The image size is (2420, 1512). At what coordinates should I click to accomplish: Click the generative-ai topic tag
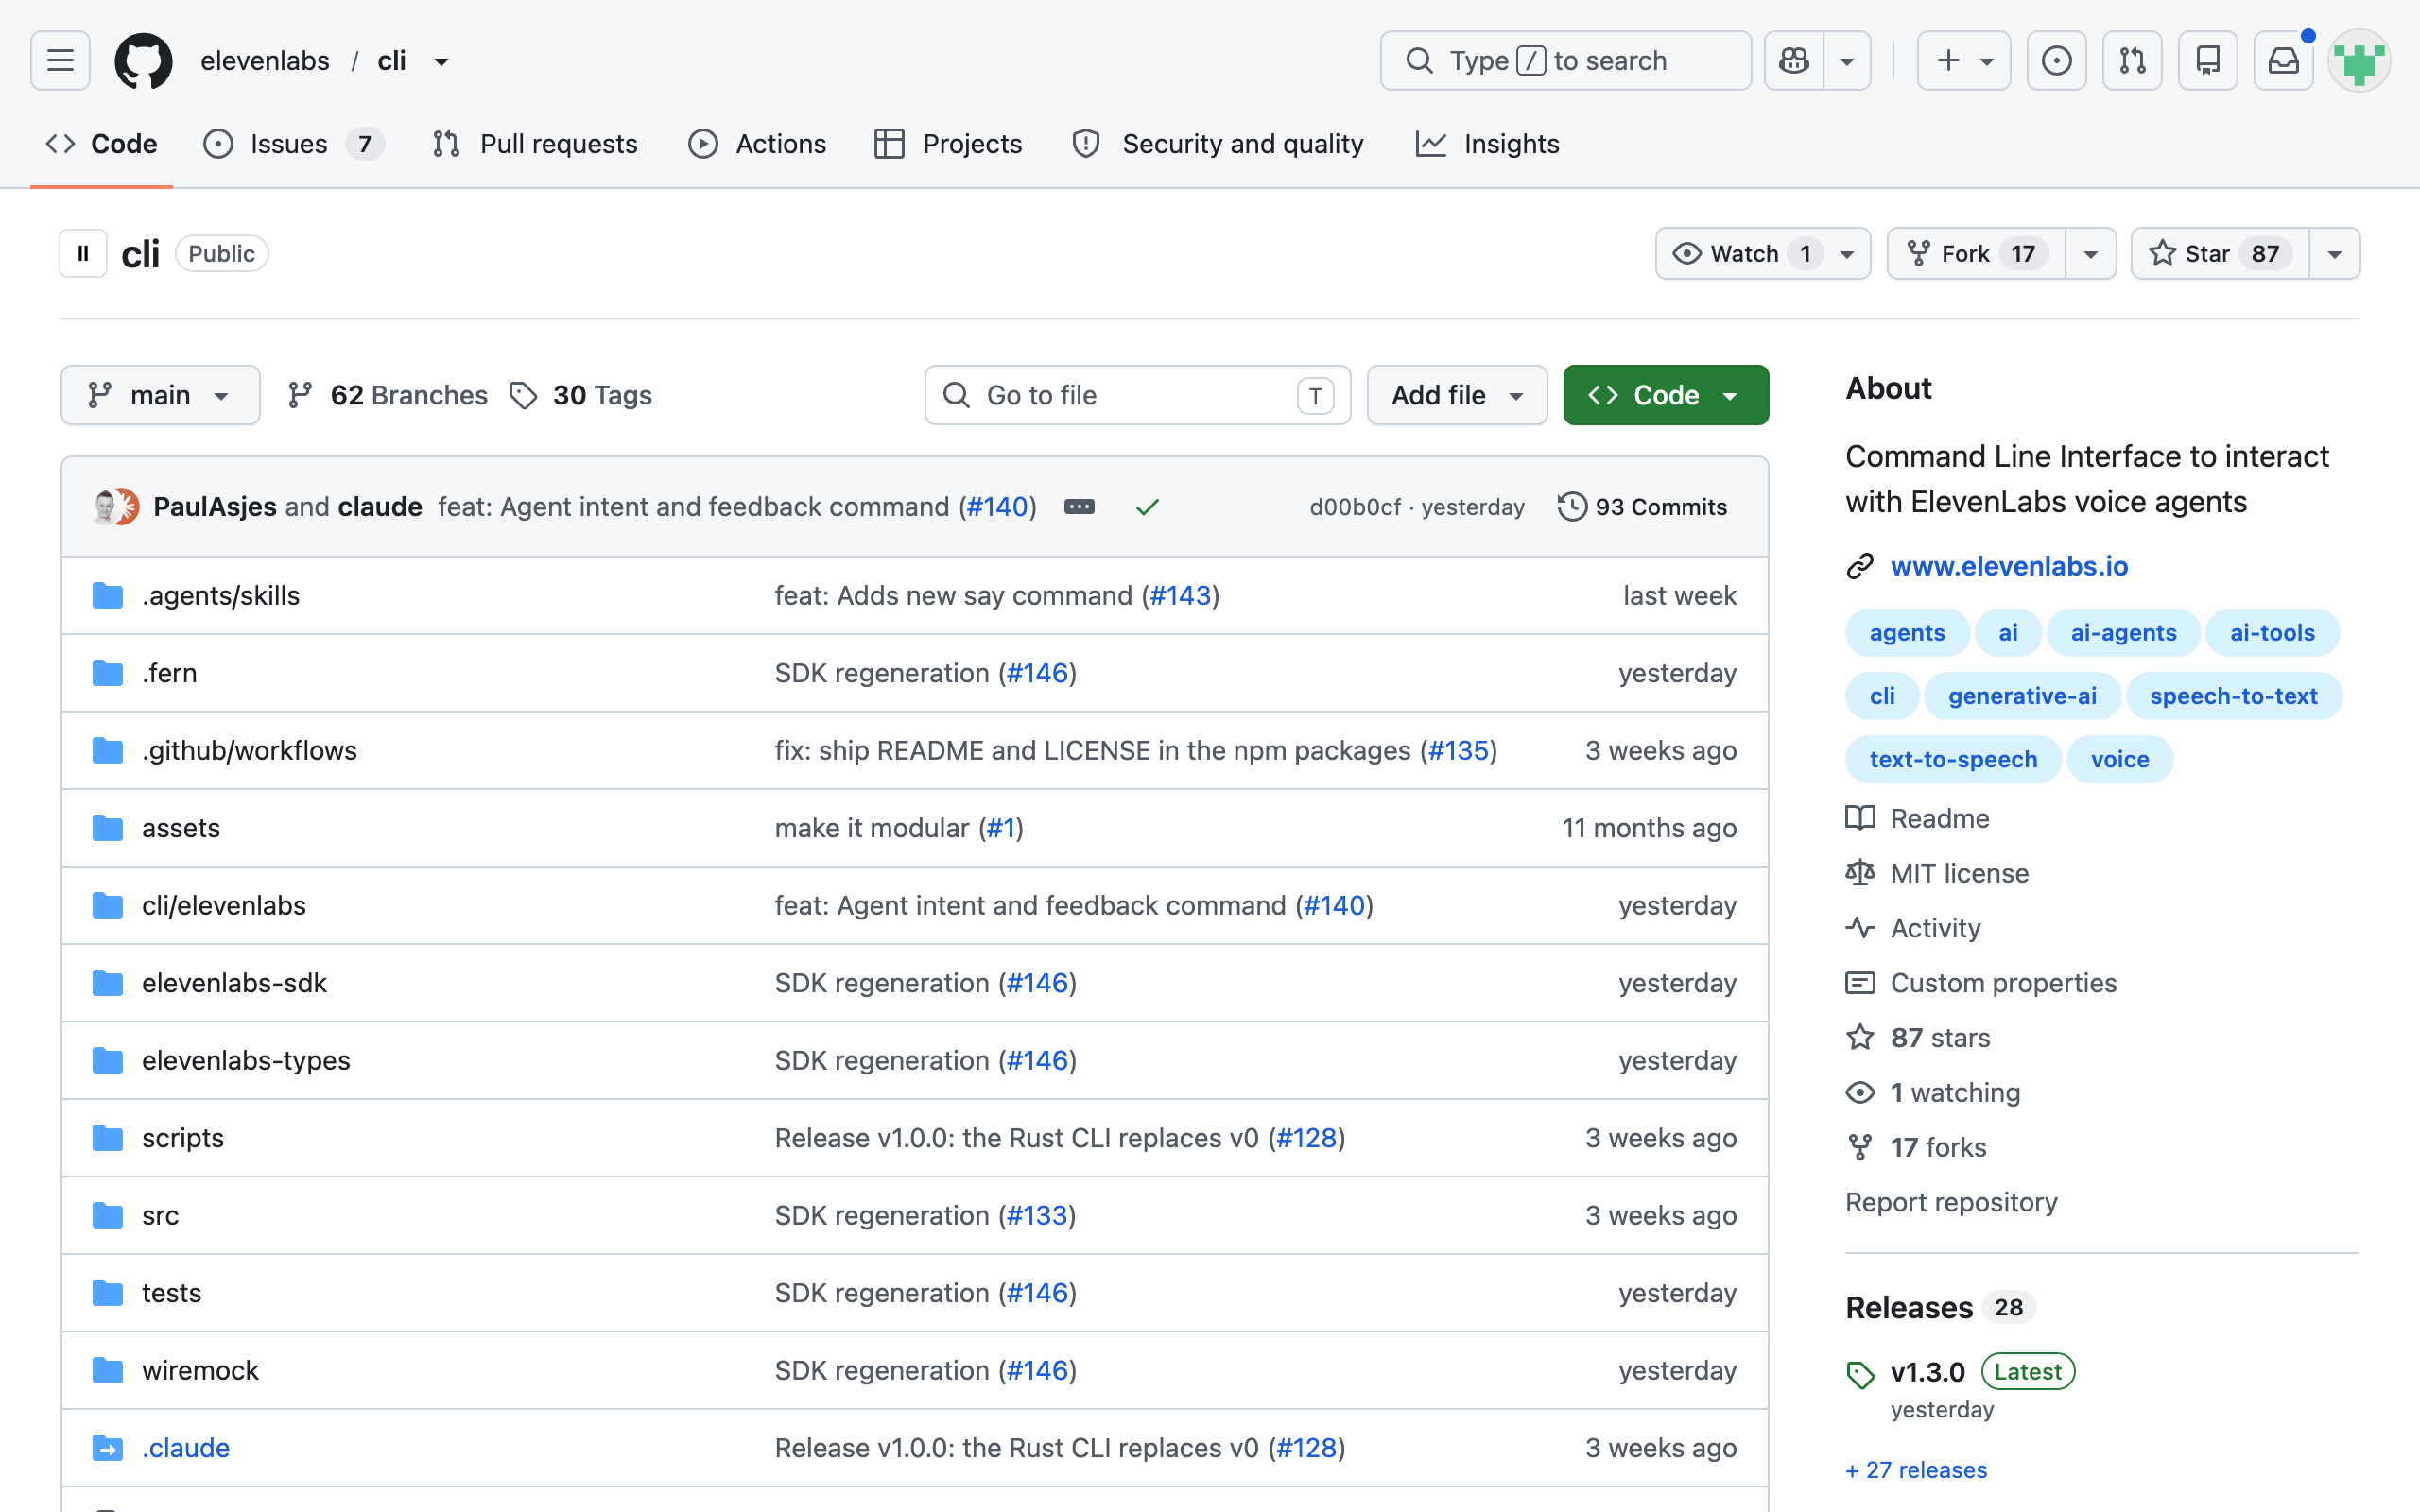click(2022, 696)
